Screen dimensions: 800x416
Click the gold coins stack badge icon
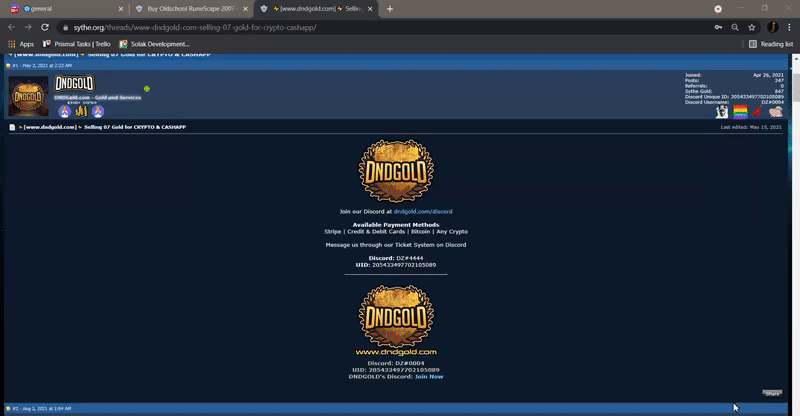[x=81, y=111]
